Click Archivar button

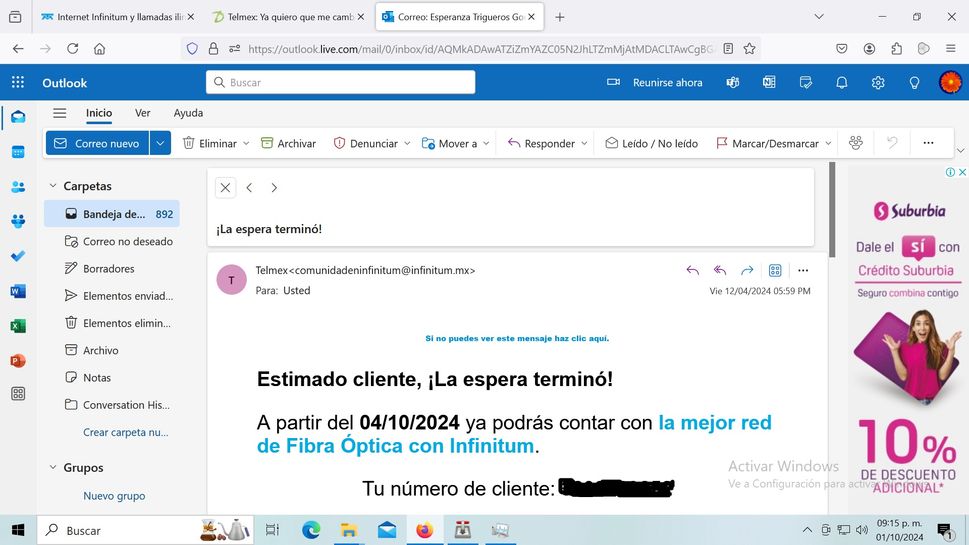tap(289, 143)
